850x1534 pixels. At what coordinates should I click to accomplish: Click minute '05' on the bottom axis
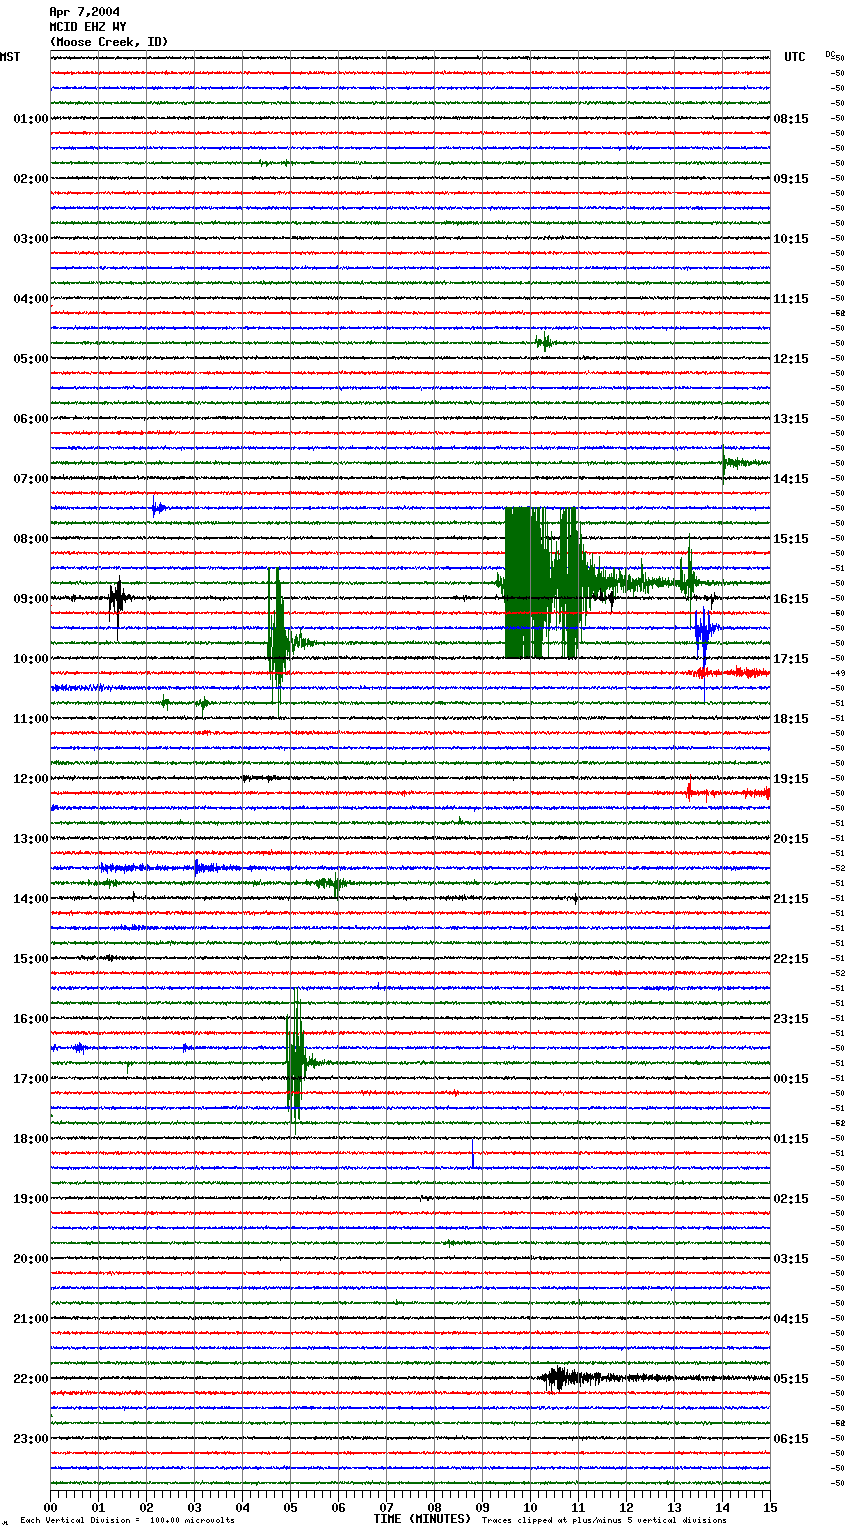(x=290, y=1507)
